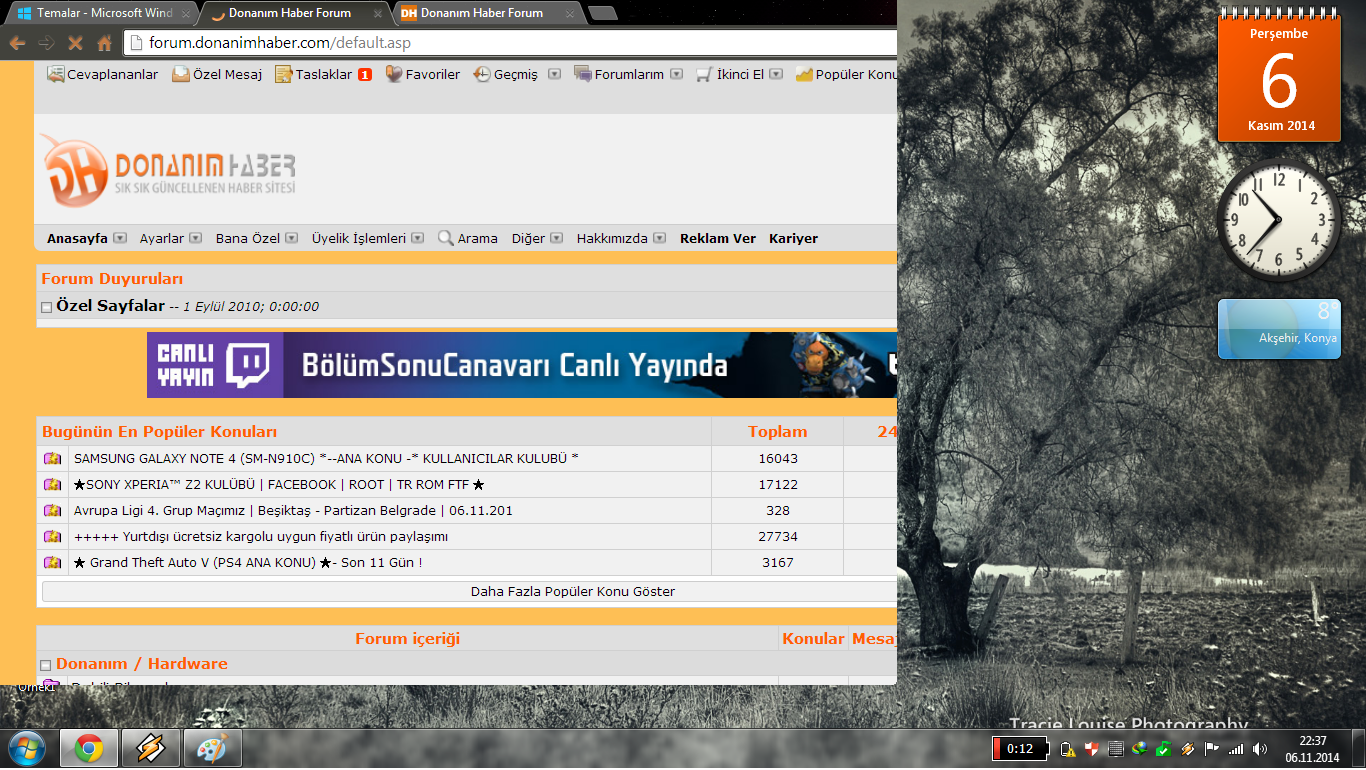This screenshot has width=1366, height=770.
Task: Click Kariyer in the navigation bar
Action: click(x=793, y=238)
